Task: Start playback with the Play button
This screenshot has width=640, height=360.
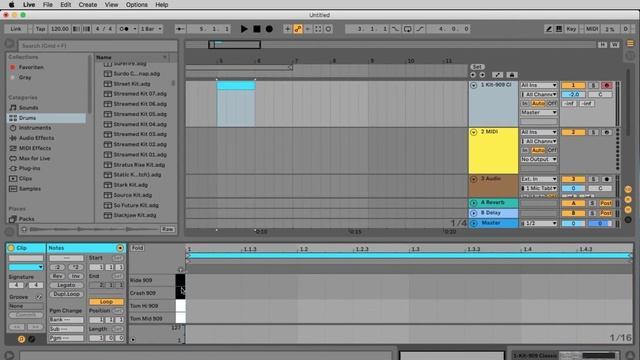Action: coord(244,29)
